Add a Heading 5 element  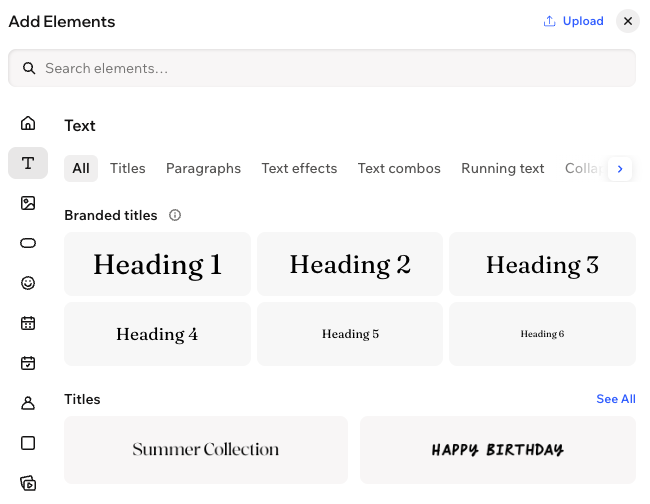pos(350,334)
